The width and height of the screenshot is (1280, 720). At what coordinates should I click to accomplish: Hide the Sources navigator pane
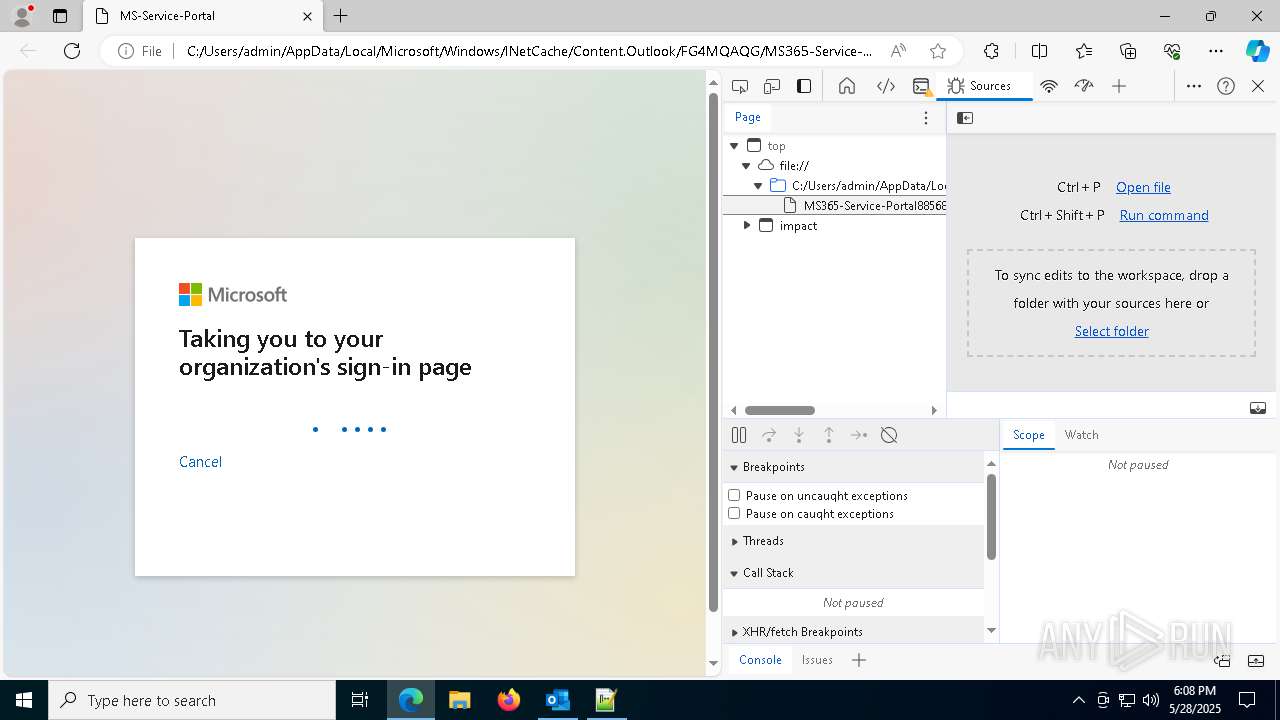965,118
